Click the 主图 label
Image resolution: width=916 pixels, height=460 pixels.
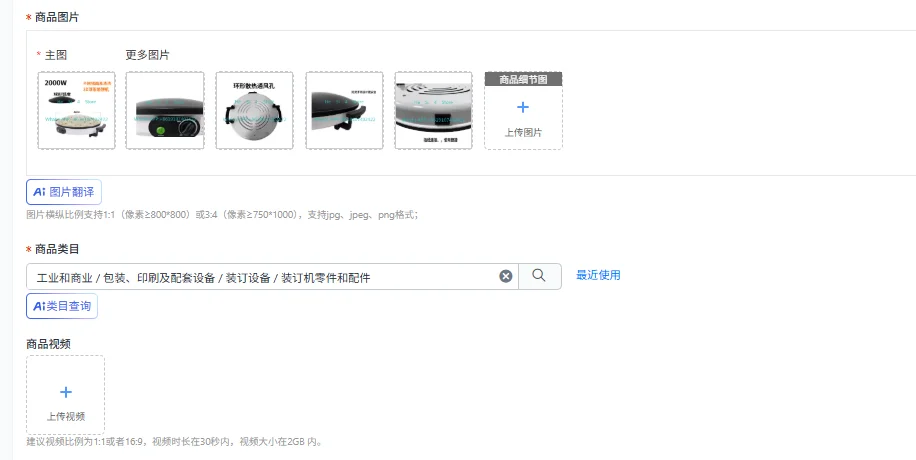[x=55, y=55]
